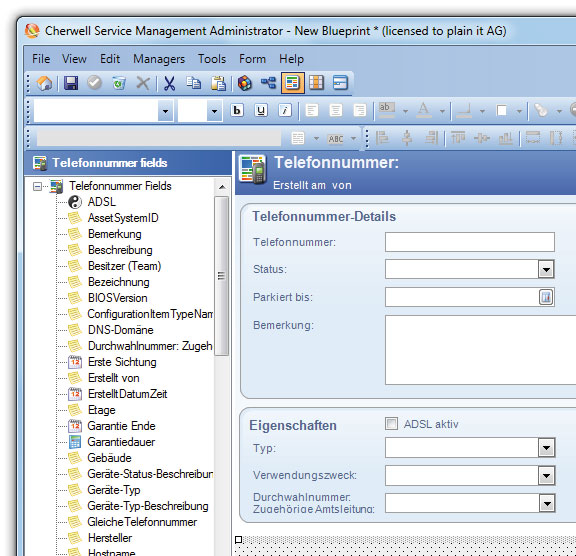Toggle underline formatting button
576x556 pixels.
pos(261,110)
